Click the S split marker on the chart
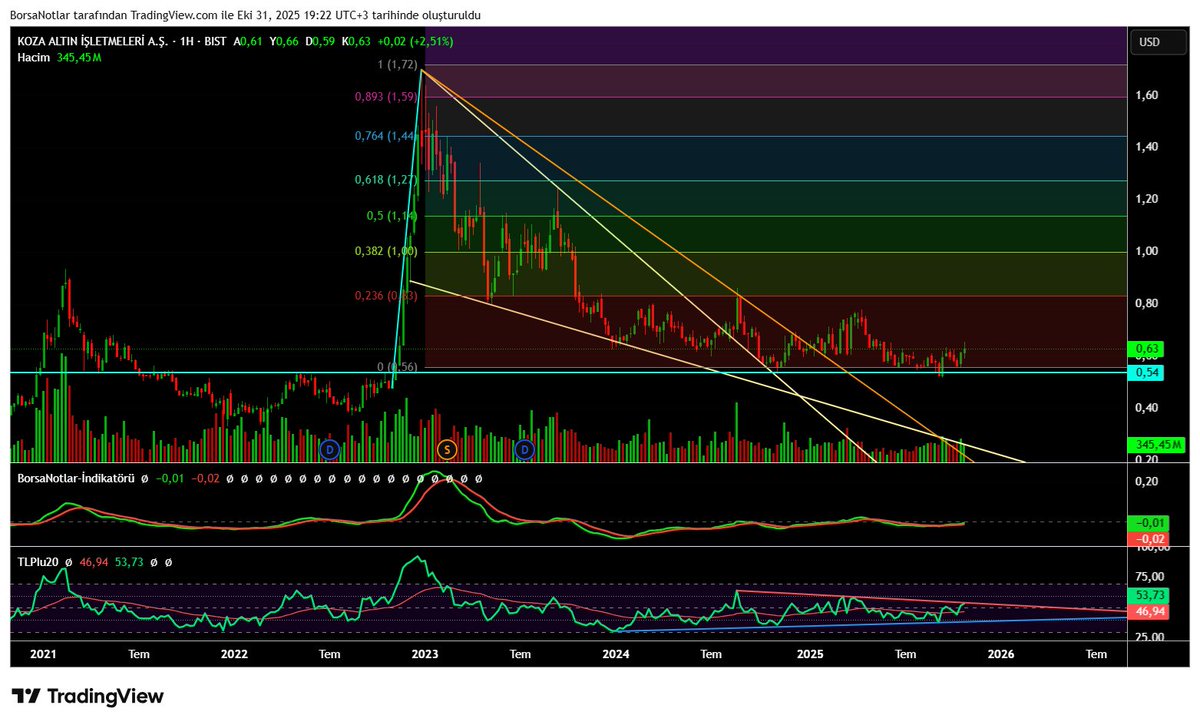The image size is (1200, 725). coord(446,450)
